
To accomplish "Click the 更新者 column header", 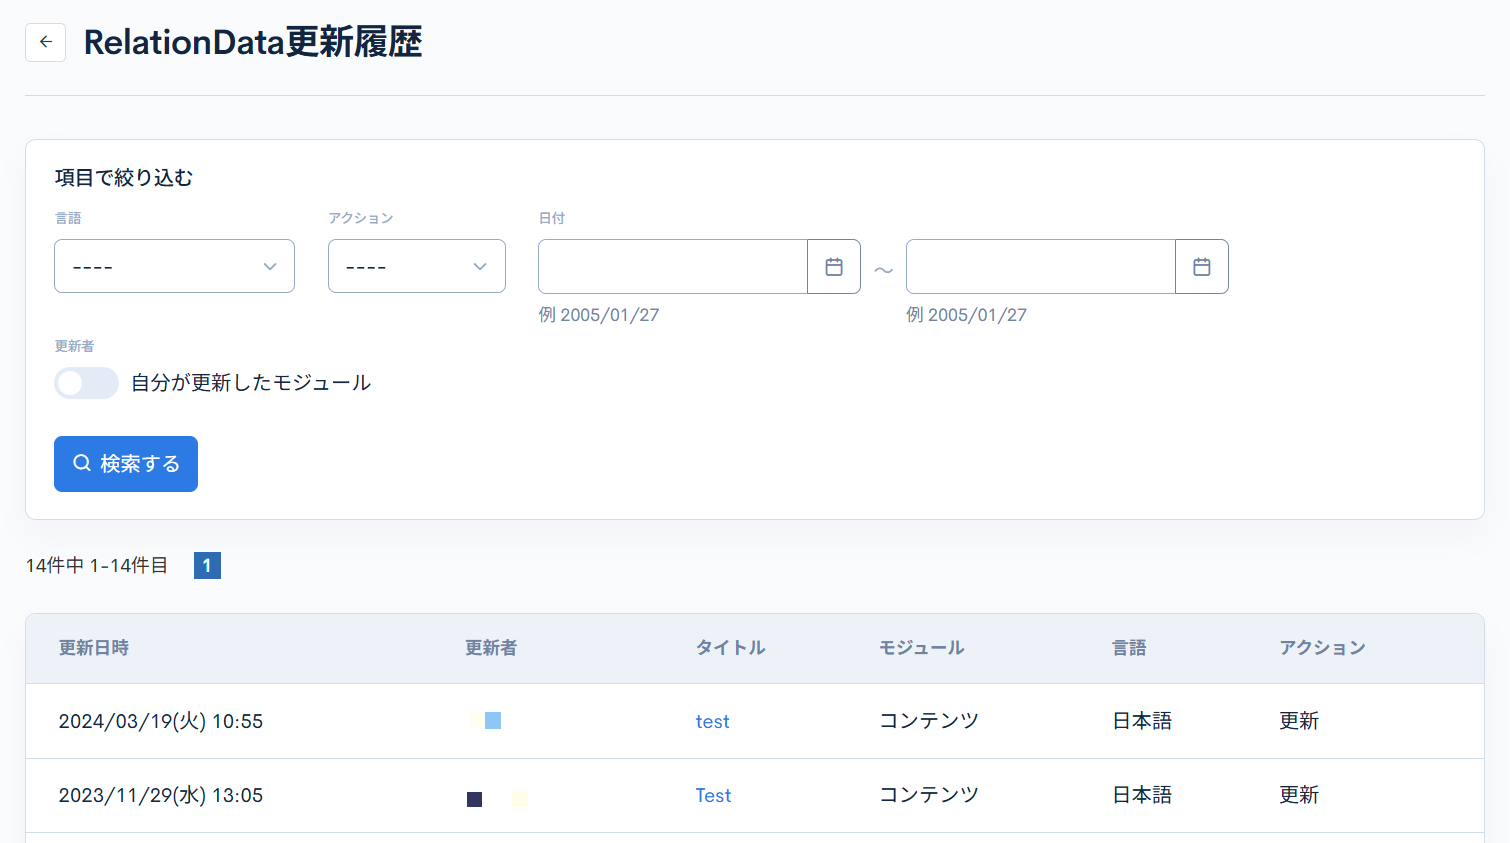I will click(491, 648).
